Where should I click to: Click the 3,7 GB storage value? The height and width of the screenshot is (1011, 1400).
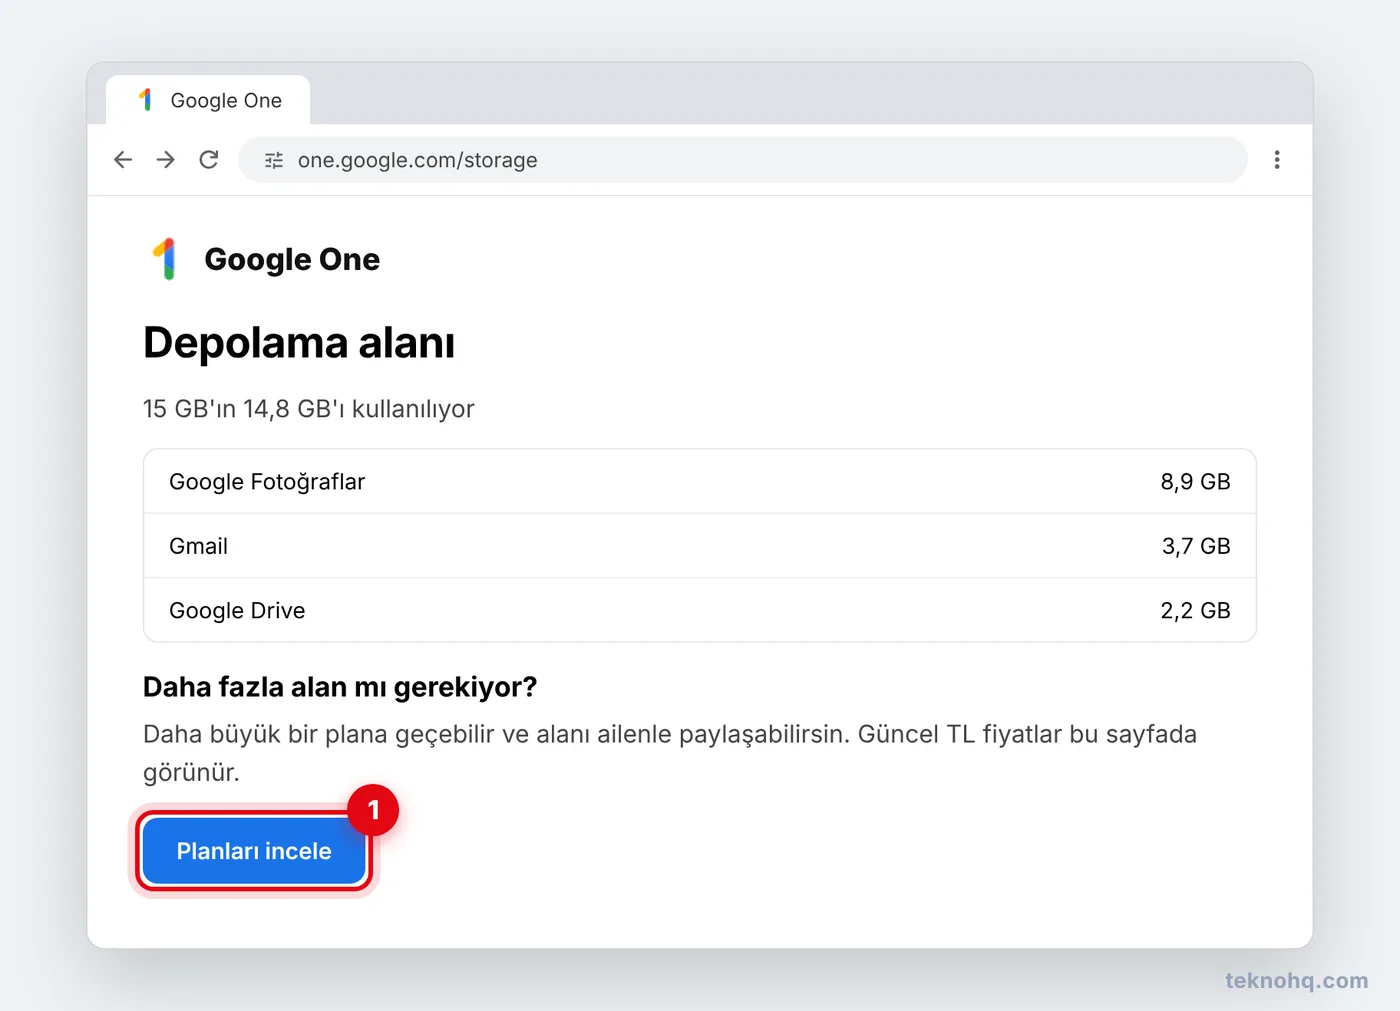[1196, 546]
